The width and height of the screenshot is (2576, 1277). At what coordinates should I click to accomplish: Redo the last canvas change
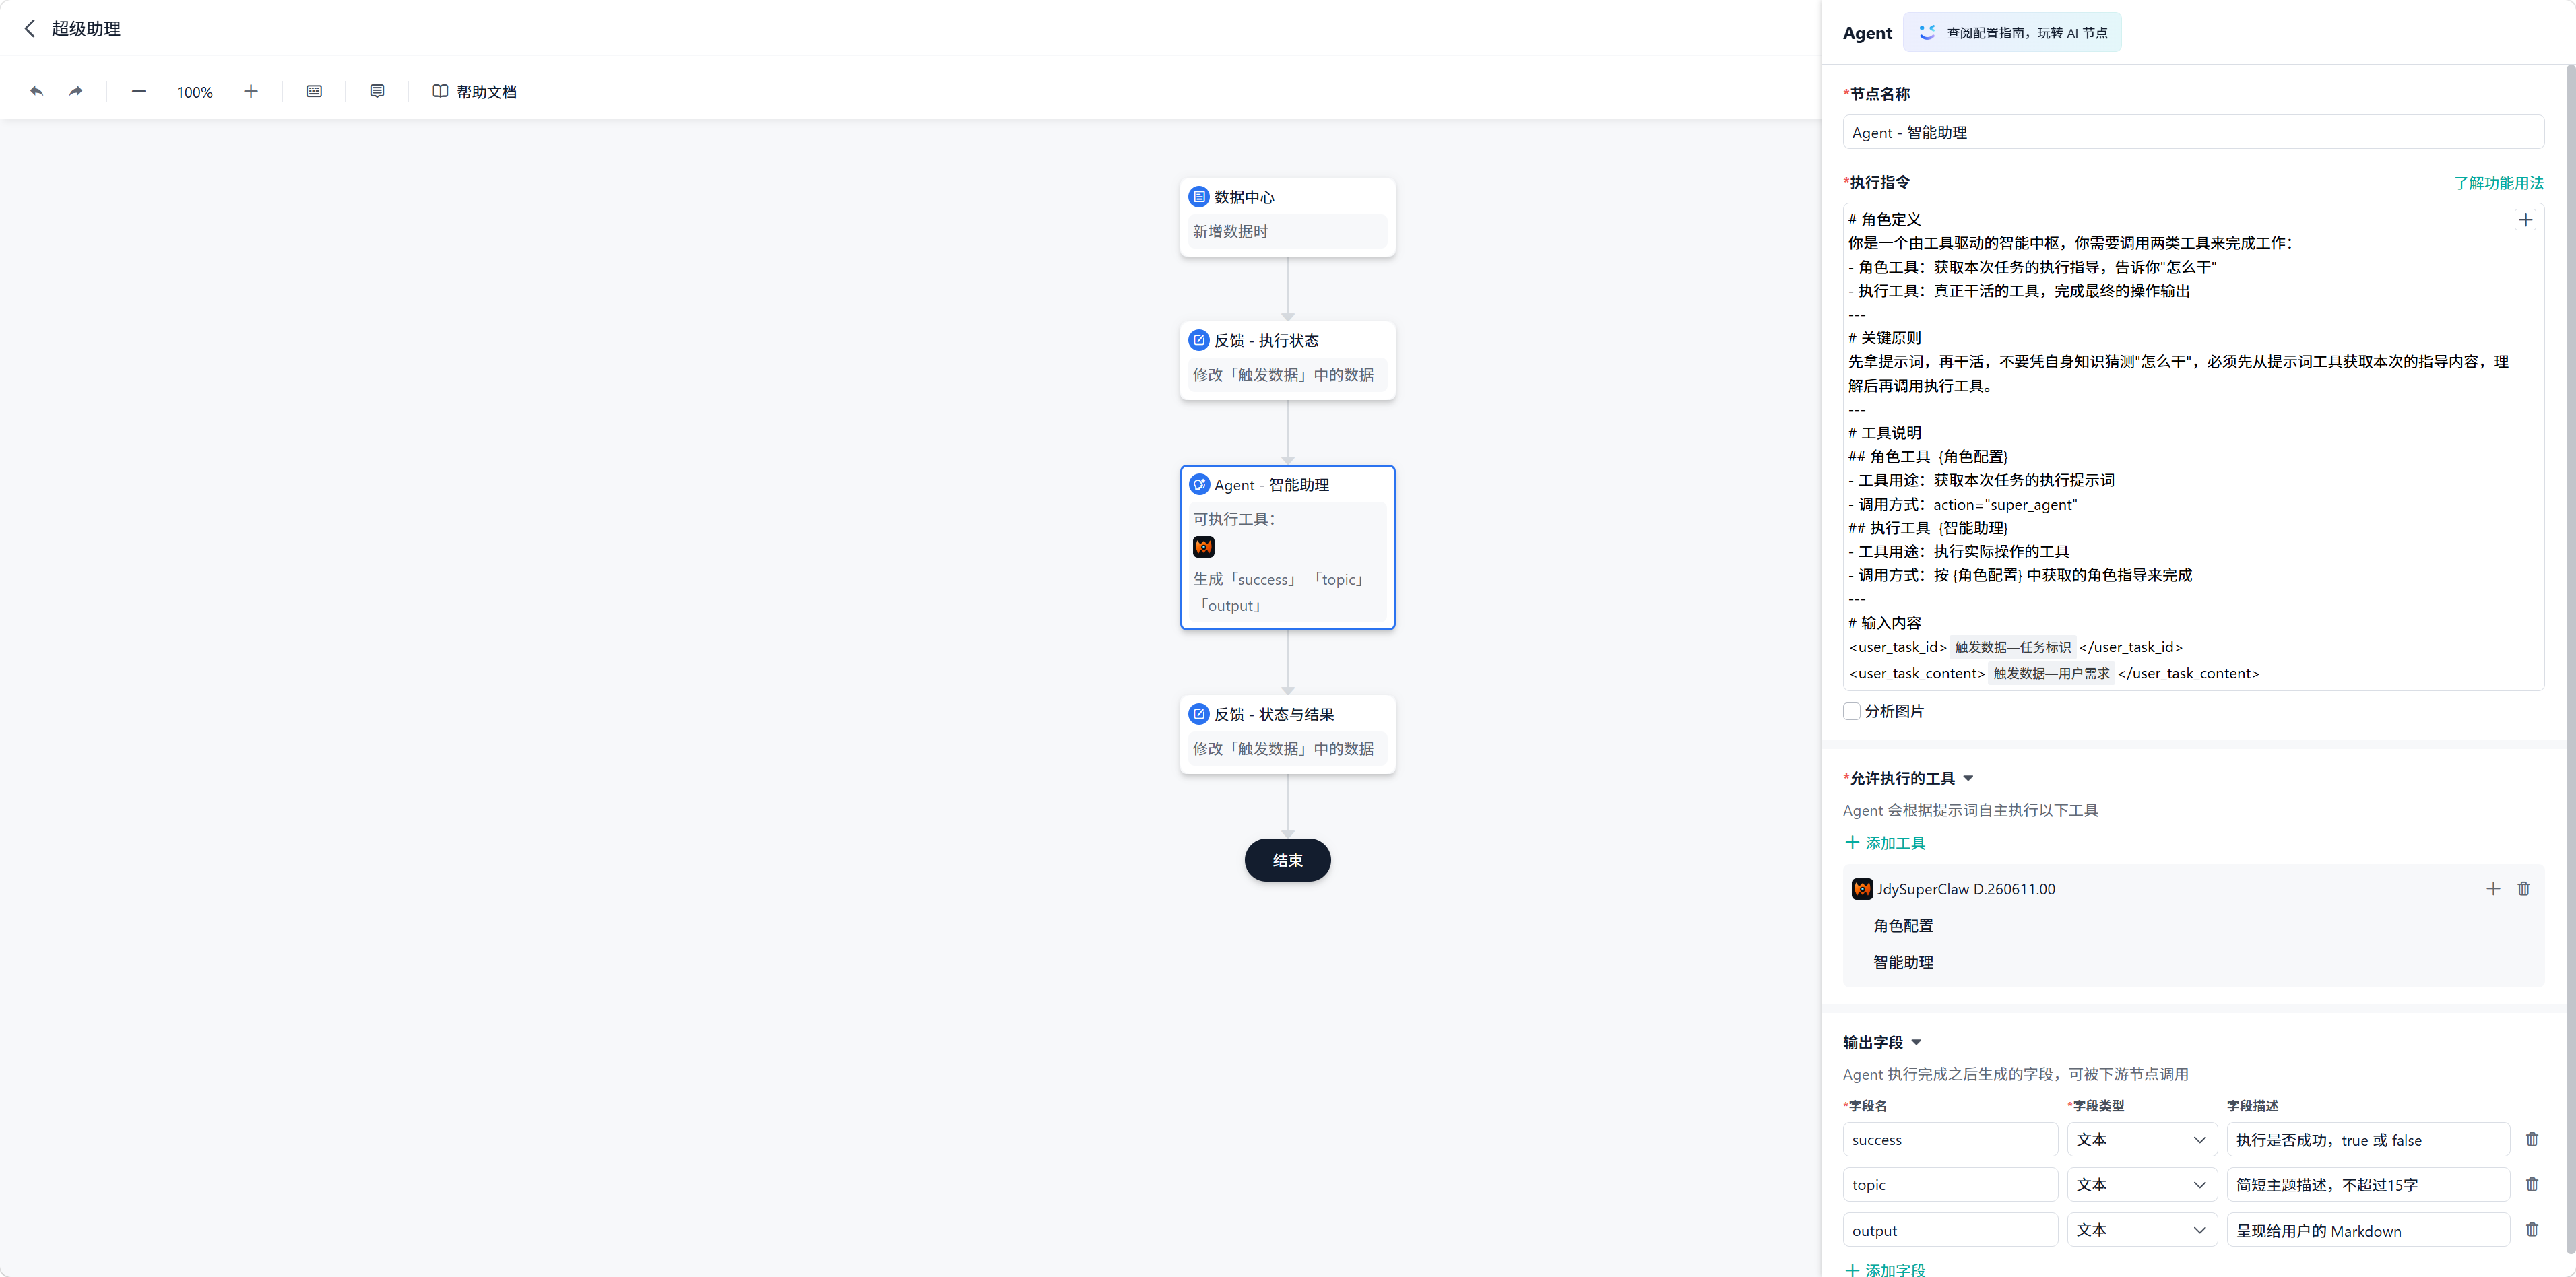(76, 91)
